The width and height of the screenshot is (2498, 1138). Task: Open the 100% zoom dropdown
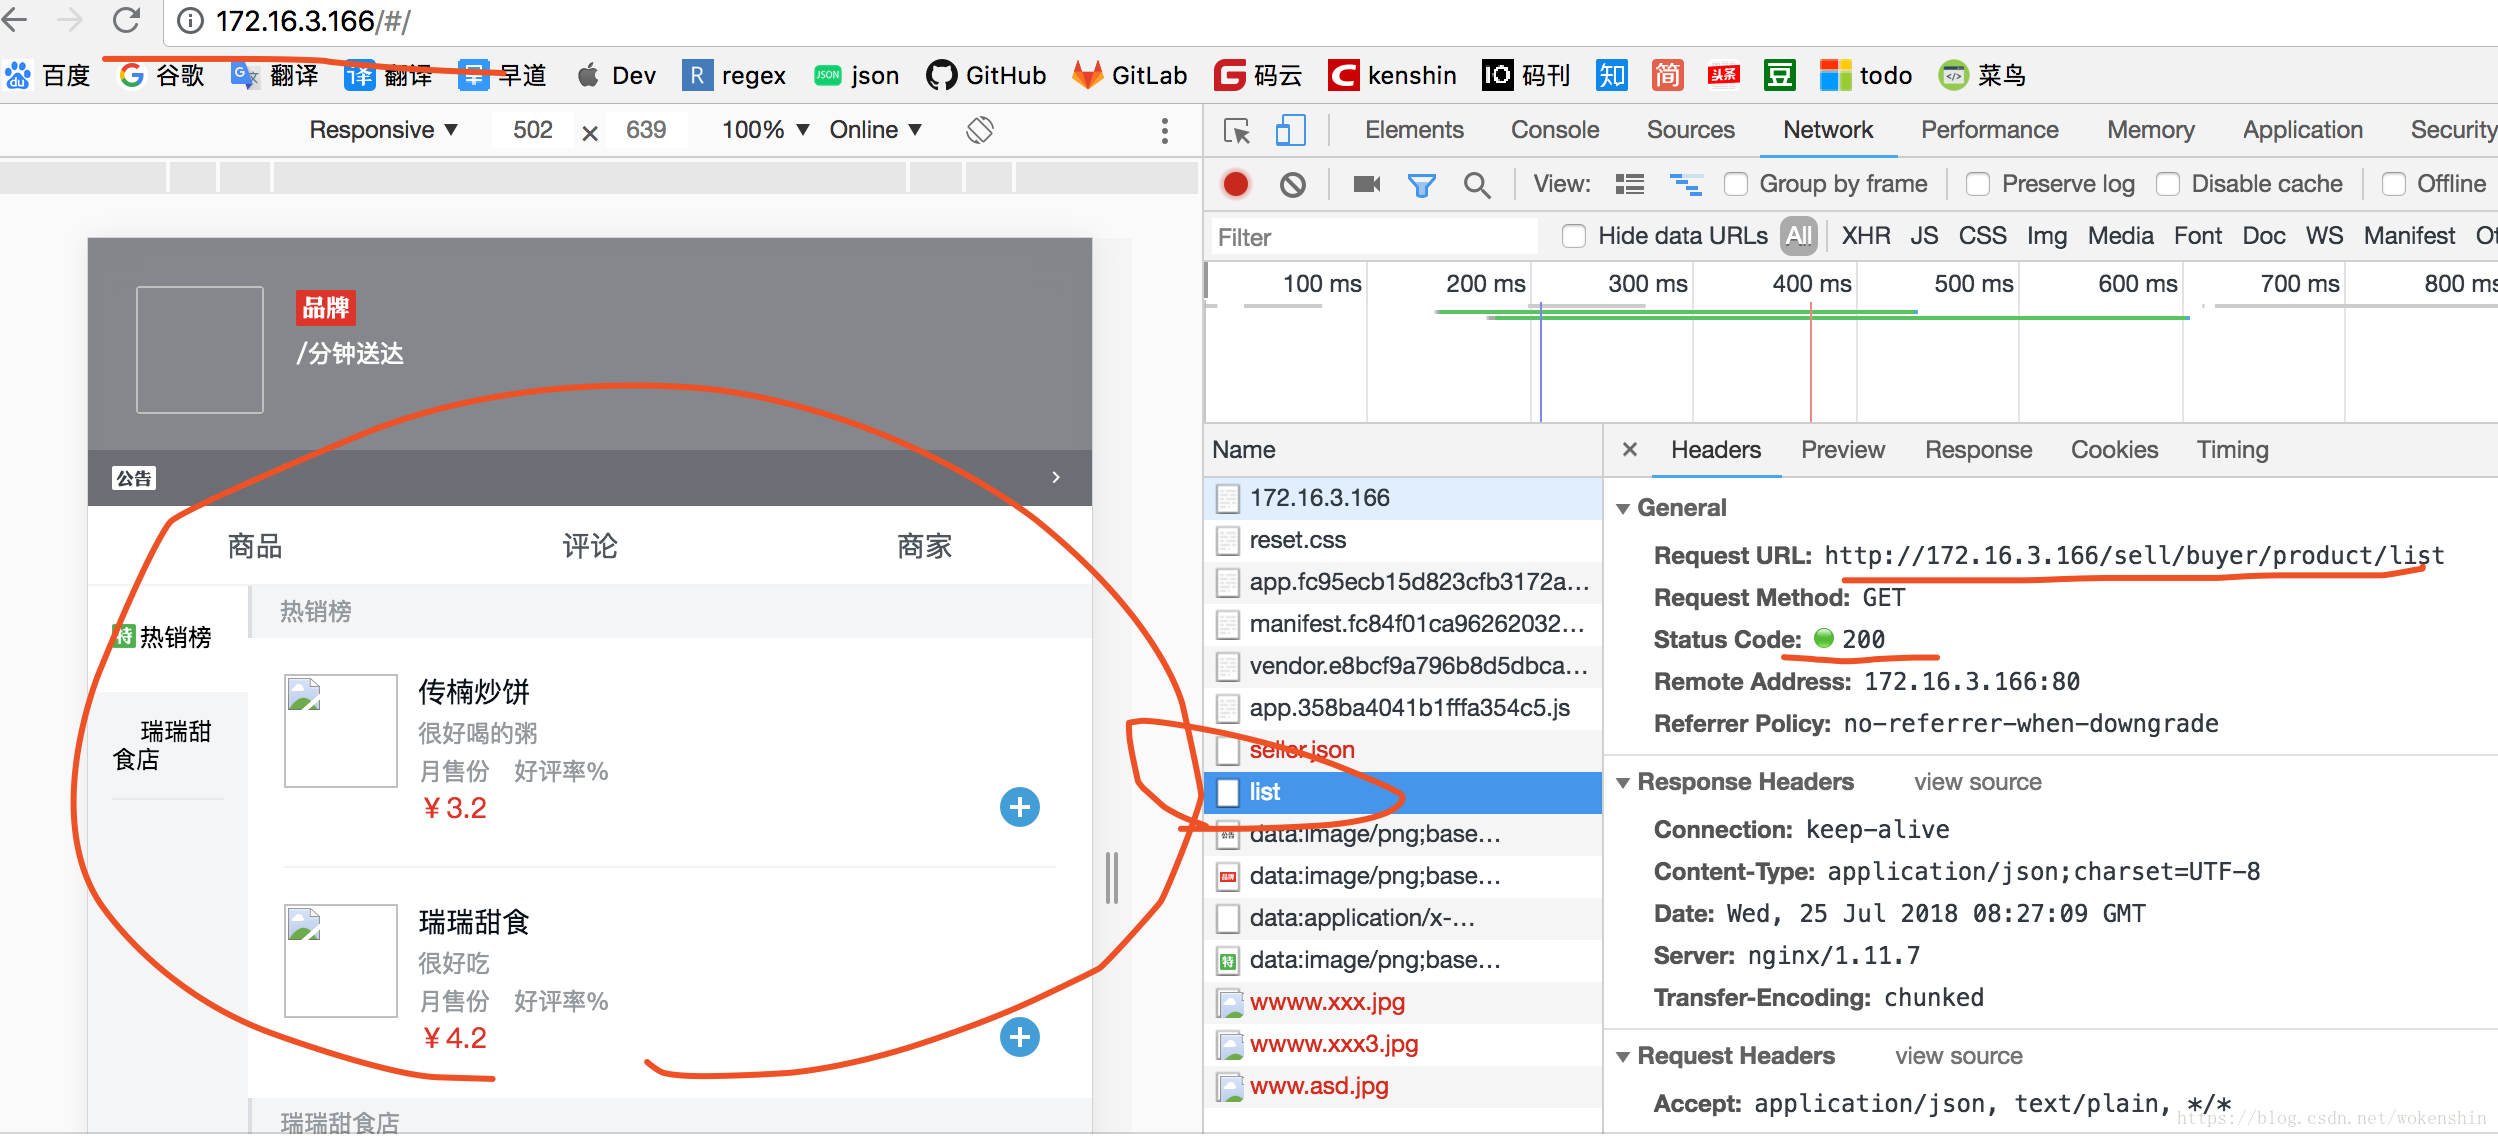tap(766, 130)
